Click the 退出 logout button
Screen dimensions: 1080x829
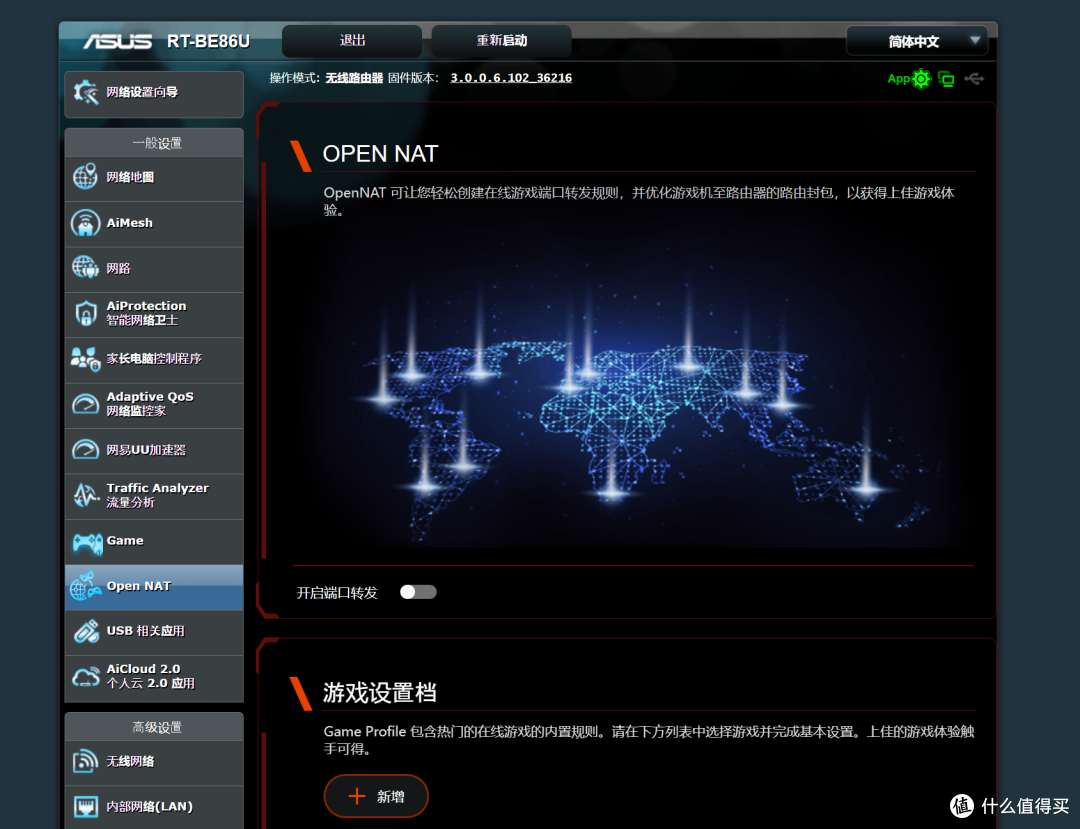352,41
